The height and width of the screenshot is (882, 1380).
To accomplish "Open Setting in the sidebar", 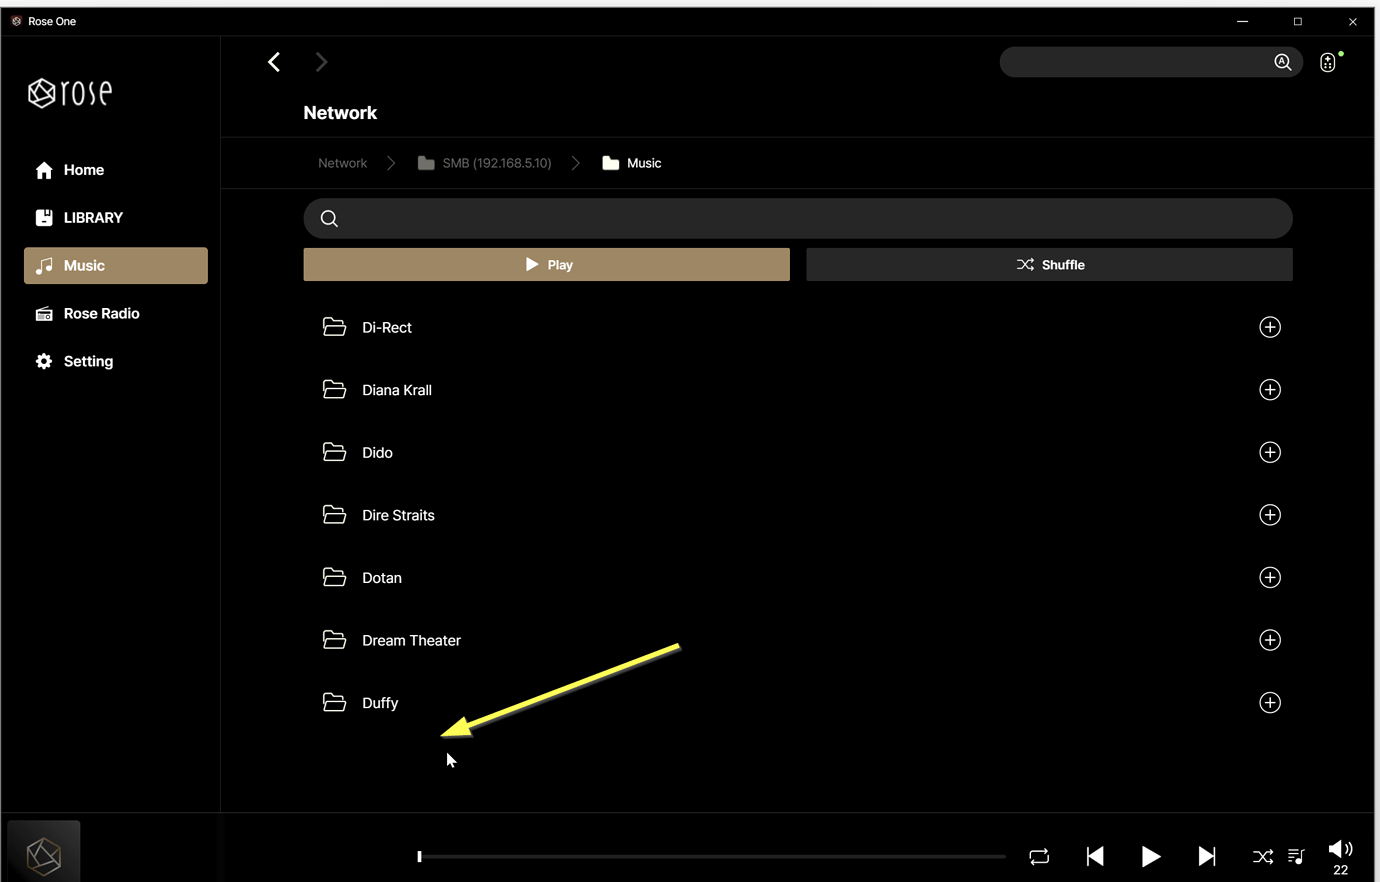I will 88,361.
